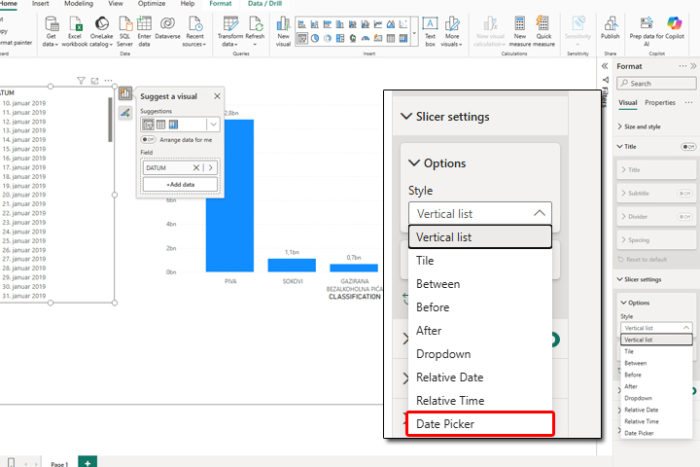Switch to the Modeling tab
Screen dimensions: 700x467
coord(79,4)
